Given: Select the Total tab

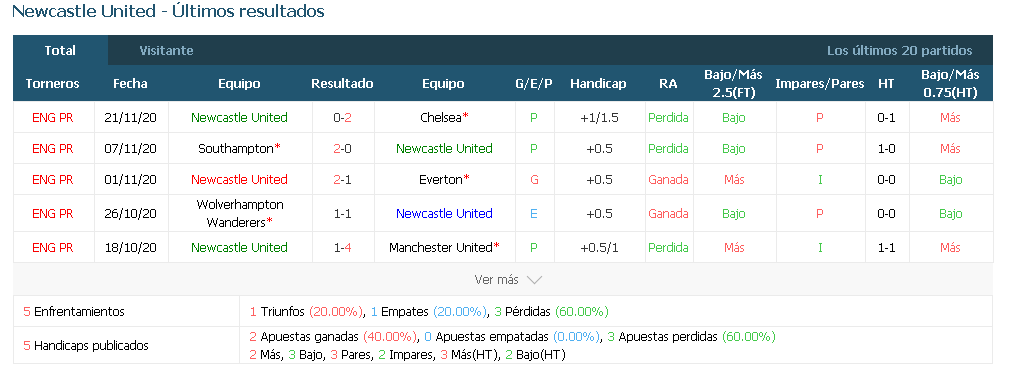Looking at the screenshot, I should [60, 50].
